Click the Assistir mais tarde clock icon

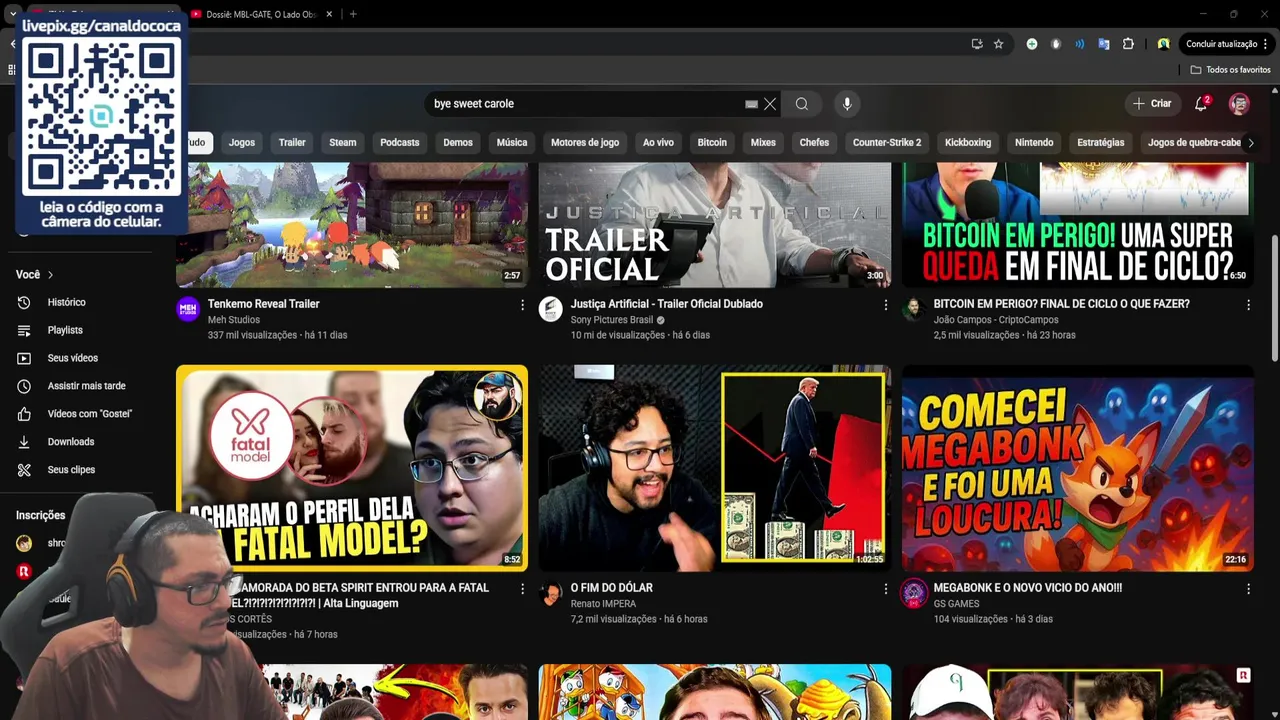(24, 386)
